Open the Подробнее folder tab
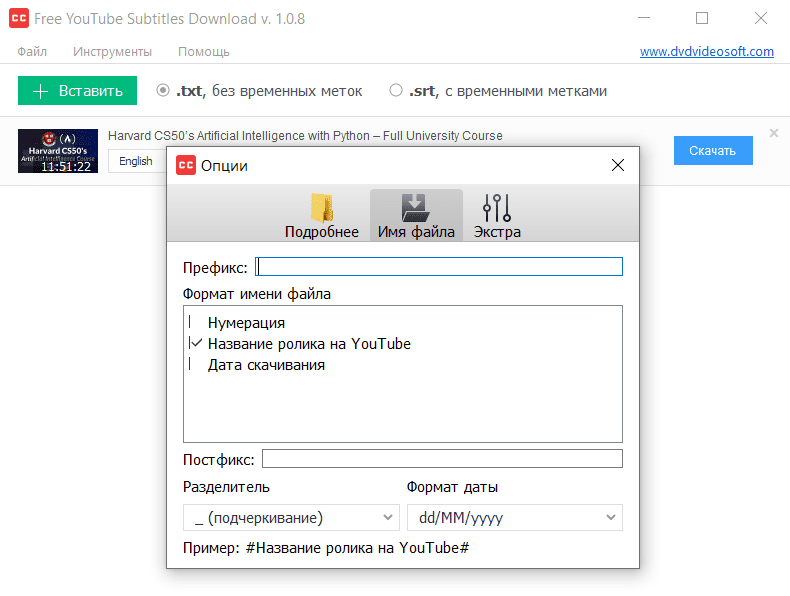Screen dimensions: 790x596 click(321, 216)
